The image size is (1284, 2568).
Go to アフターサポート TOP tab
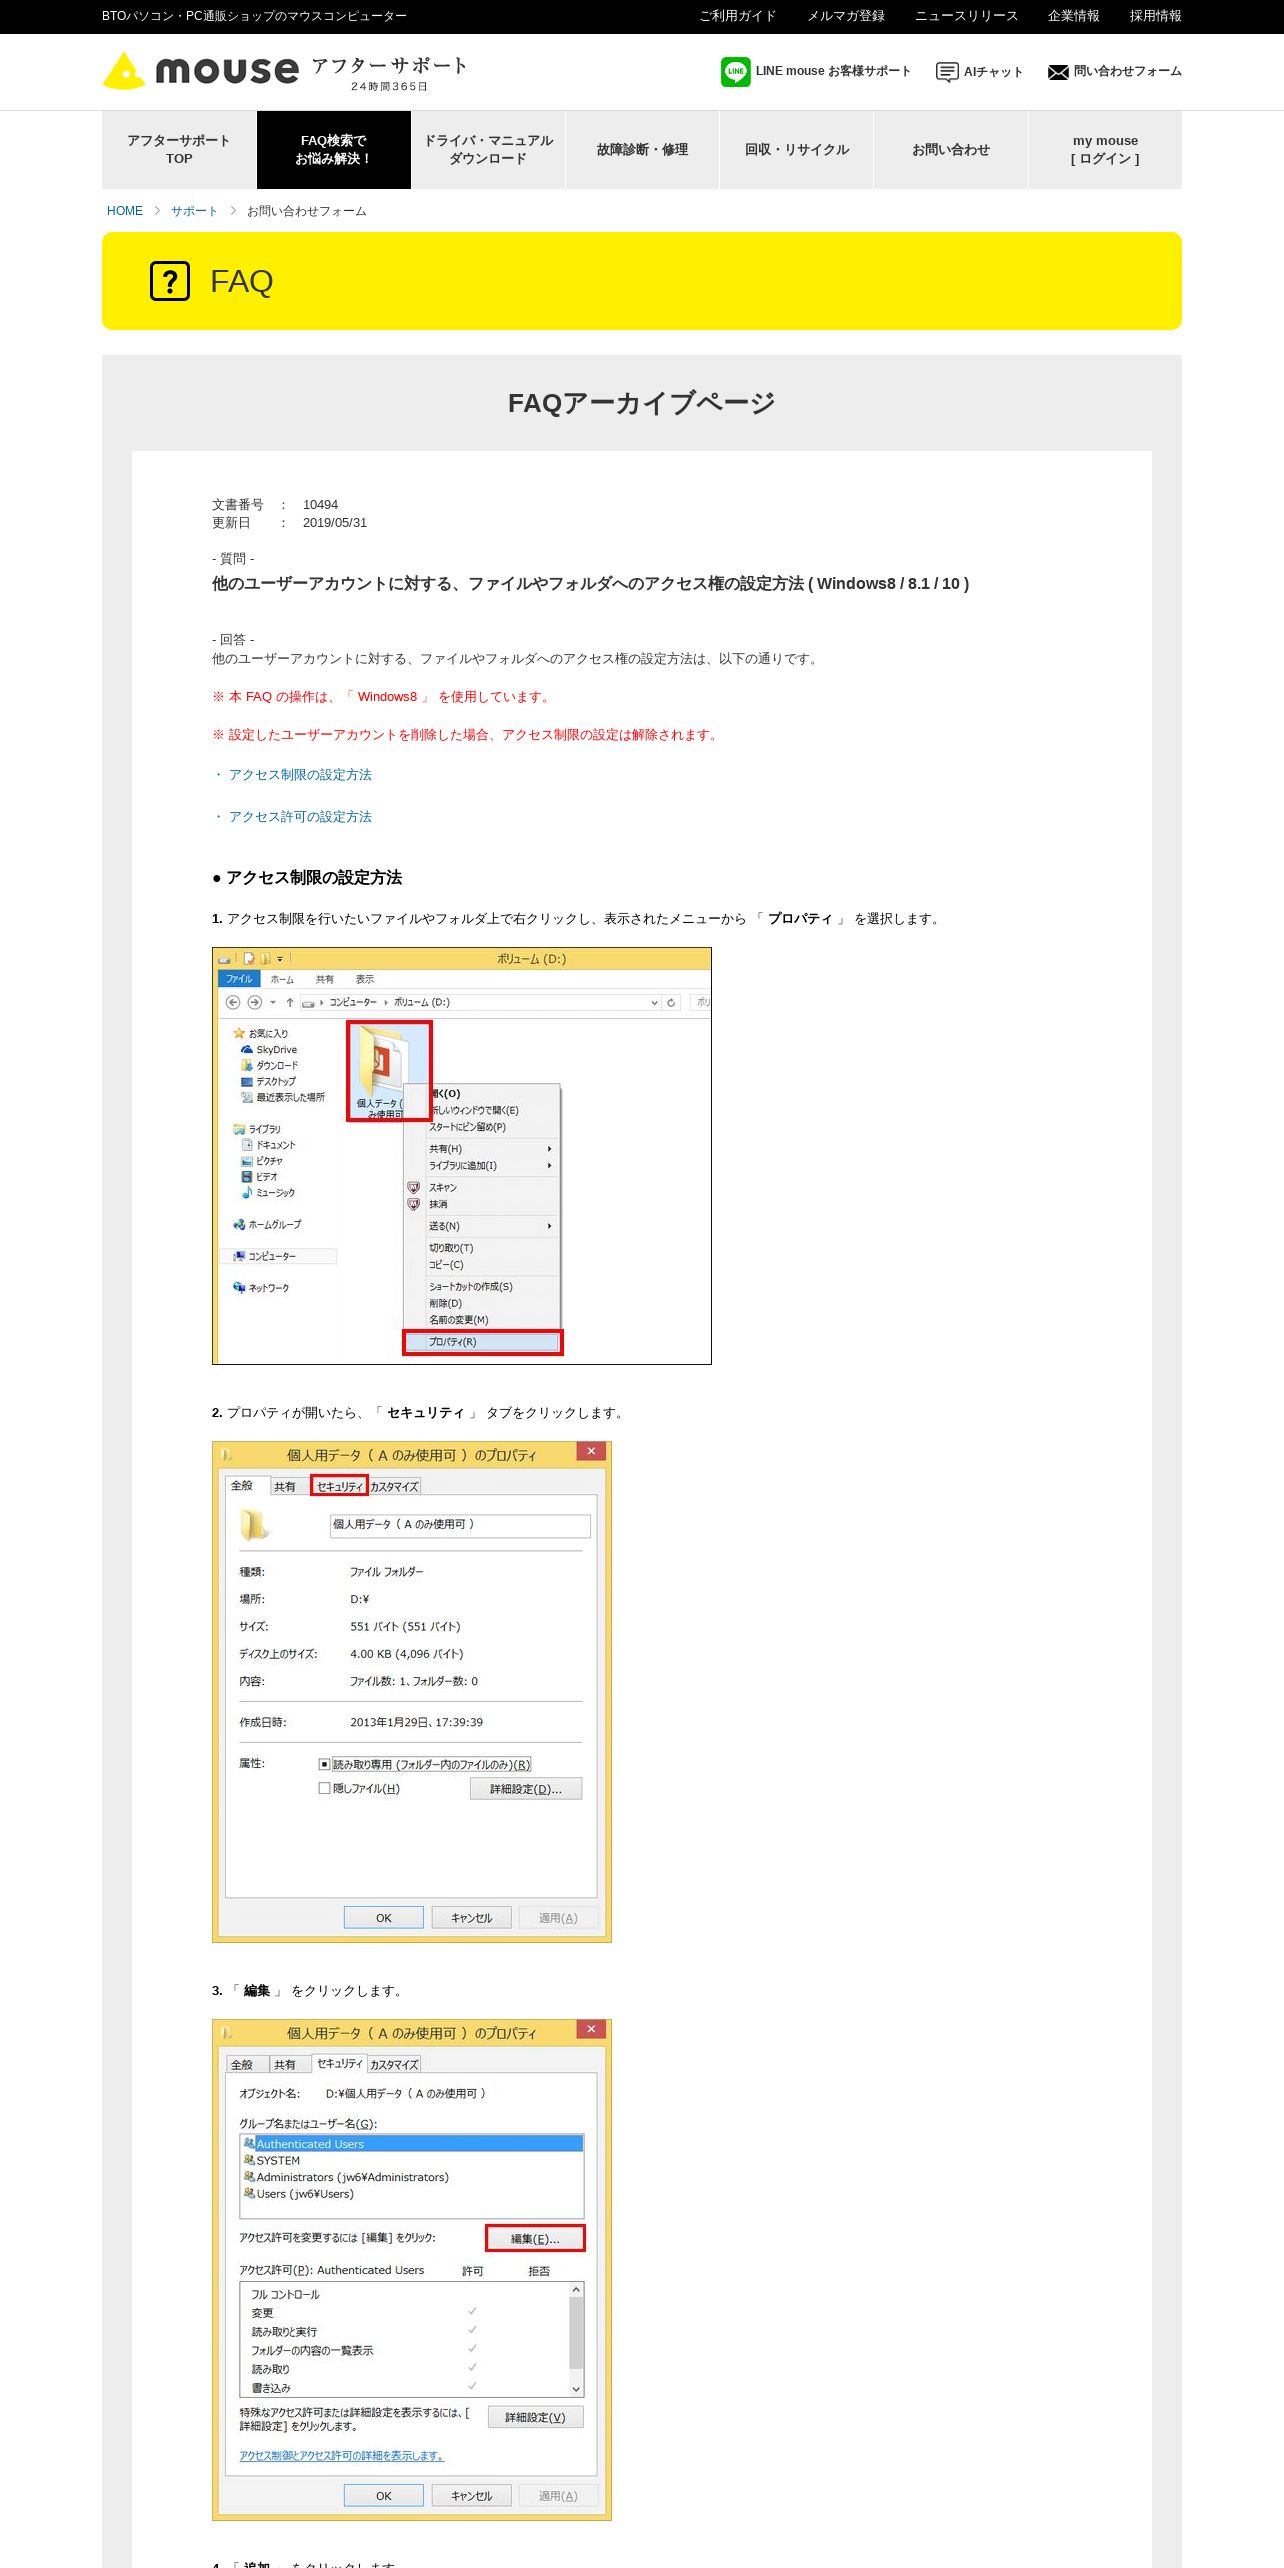[x=179, y=150]
